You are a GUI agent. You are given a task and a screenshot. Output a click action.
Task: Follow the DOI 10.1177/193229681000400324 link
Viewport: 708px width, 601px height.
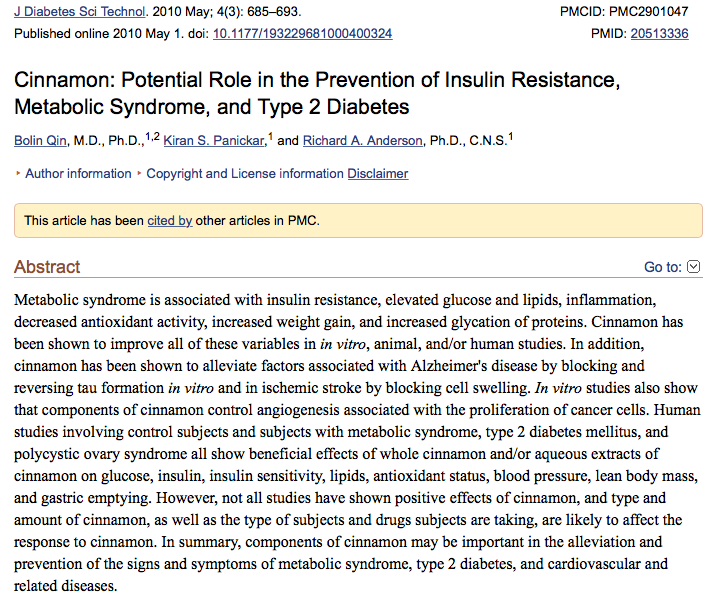click(302, 33)
